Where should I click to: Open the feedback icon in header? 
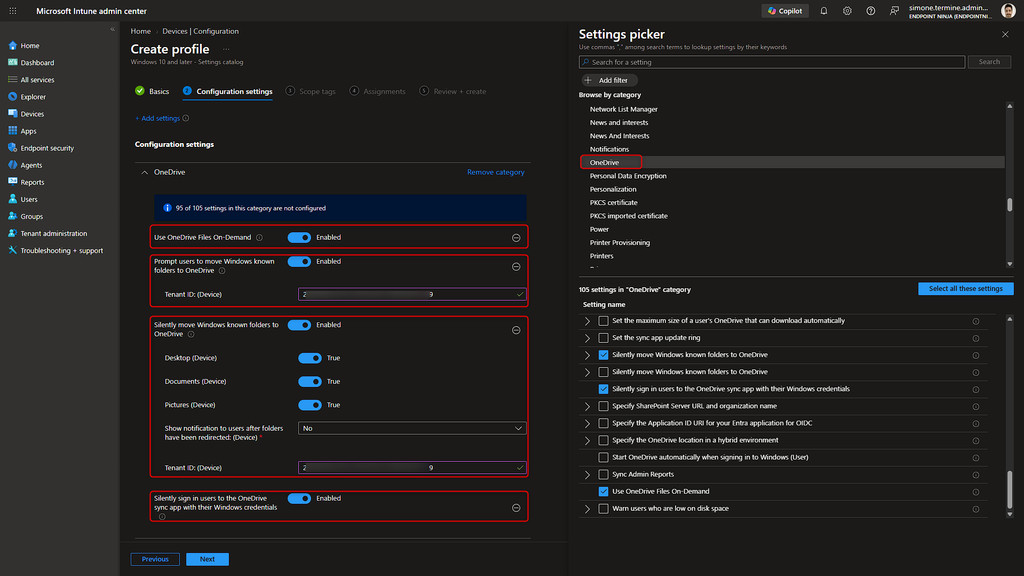894,11
